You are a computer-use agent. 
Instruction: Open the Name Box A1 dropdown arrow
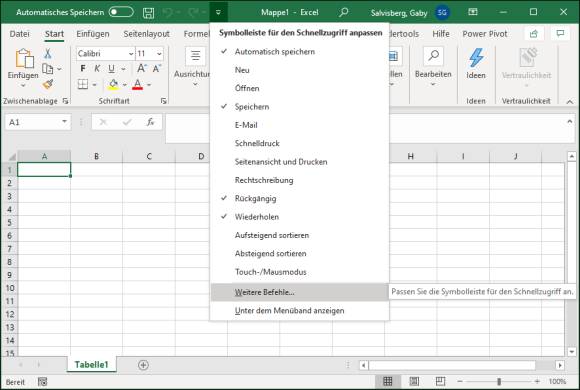coord(64,122)
